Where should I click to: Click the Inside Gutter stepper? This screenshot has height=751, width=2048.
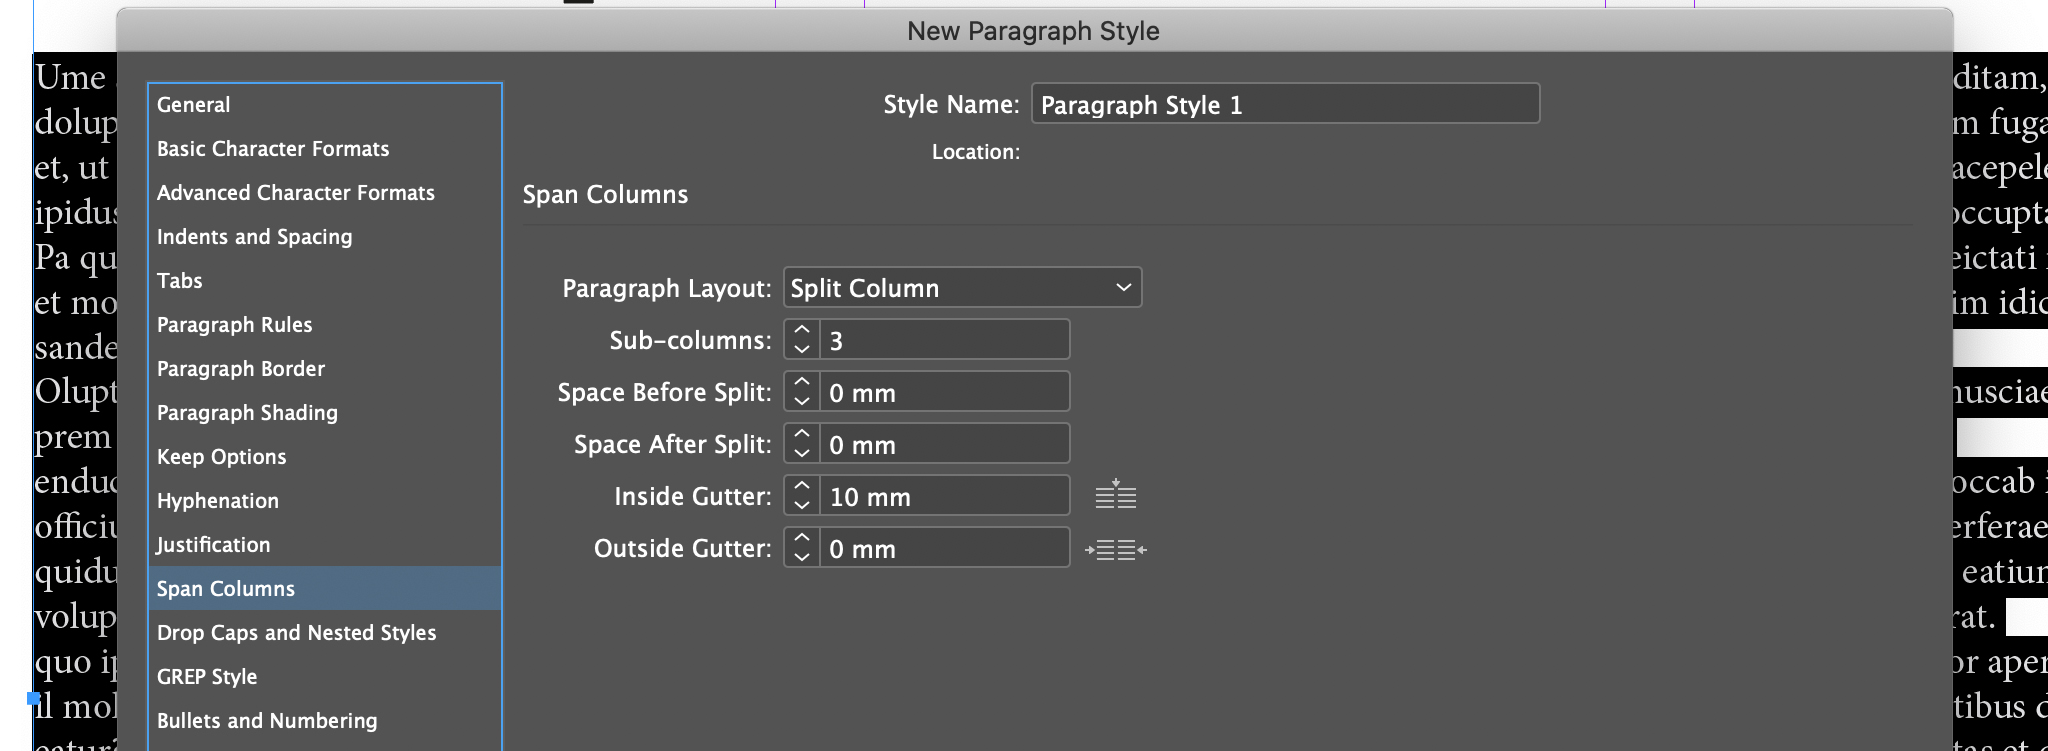[x=801, y=496]
